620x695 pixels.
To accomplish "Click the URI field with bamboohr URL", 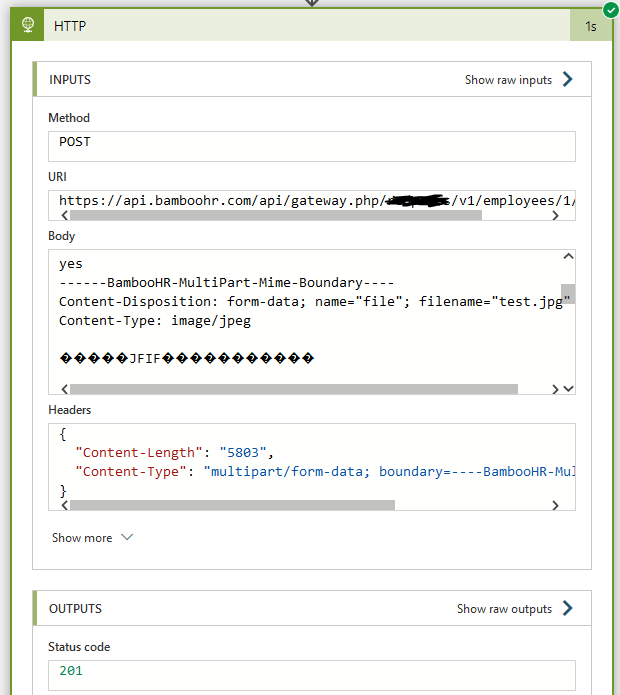I will (311, 200).
